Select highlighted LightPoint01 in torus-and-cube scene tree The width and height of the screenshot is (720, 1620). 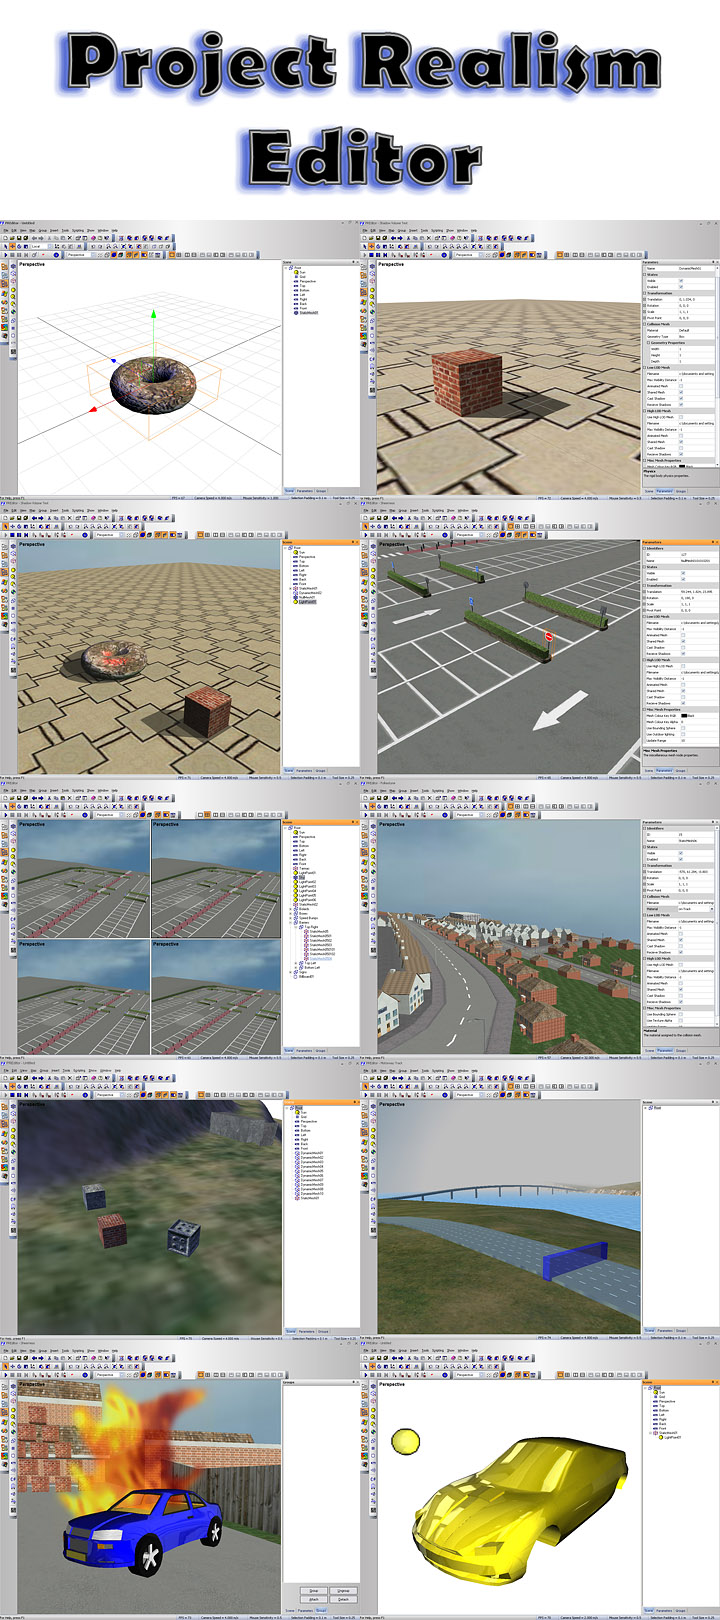coord(308,602)
